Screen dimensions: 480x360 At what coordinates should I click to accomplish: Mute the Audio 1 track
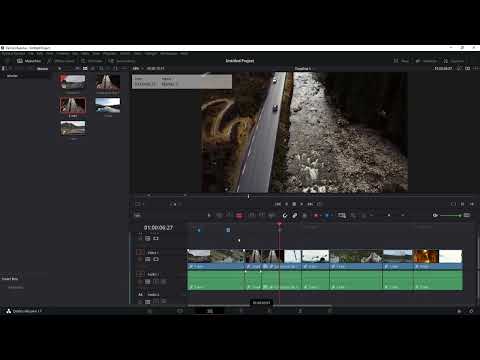pos(163,282)
